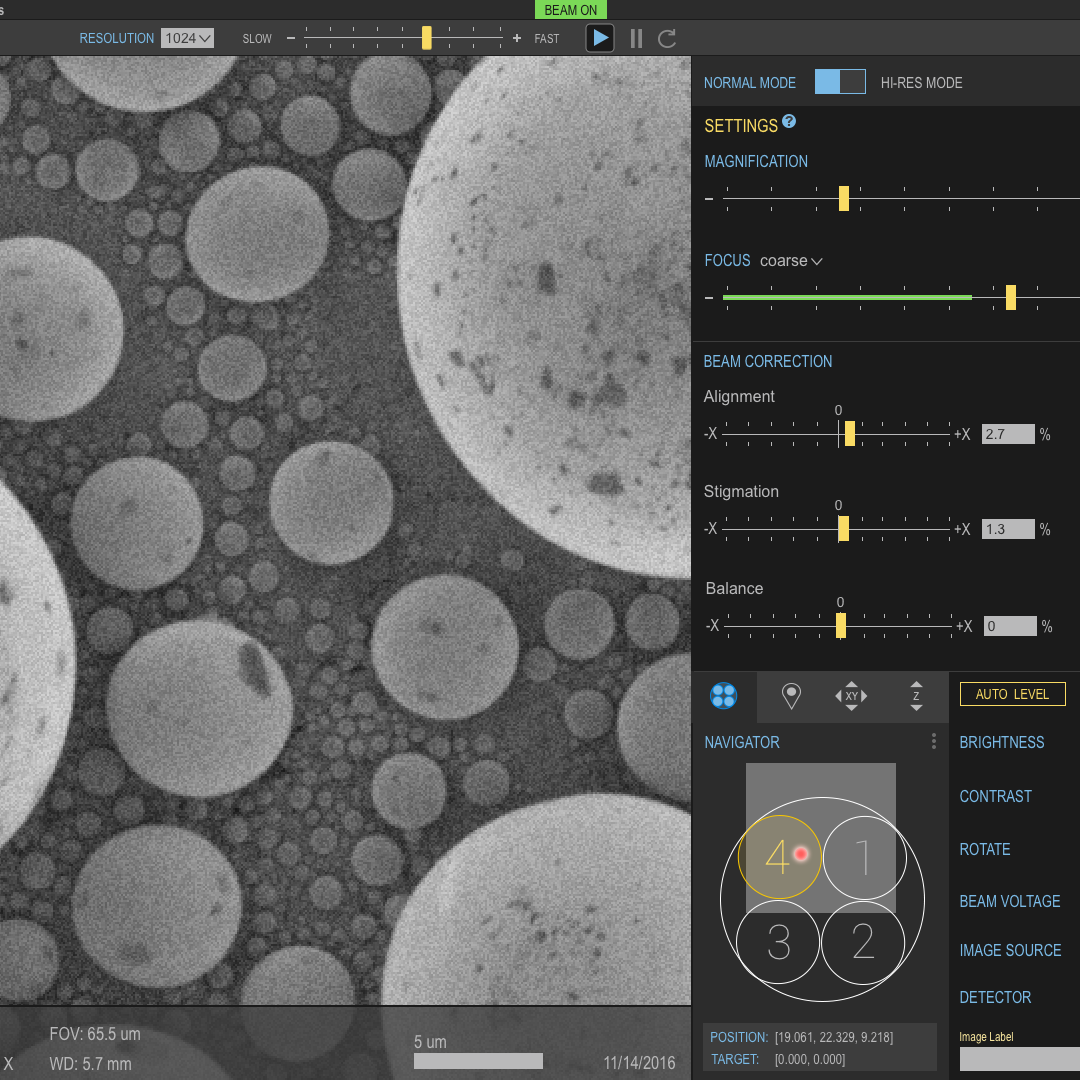Click the Auto Level button
The width and height of the screenshot is (1080, 1080).
[1012, 694]
